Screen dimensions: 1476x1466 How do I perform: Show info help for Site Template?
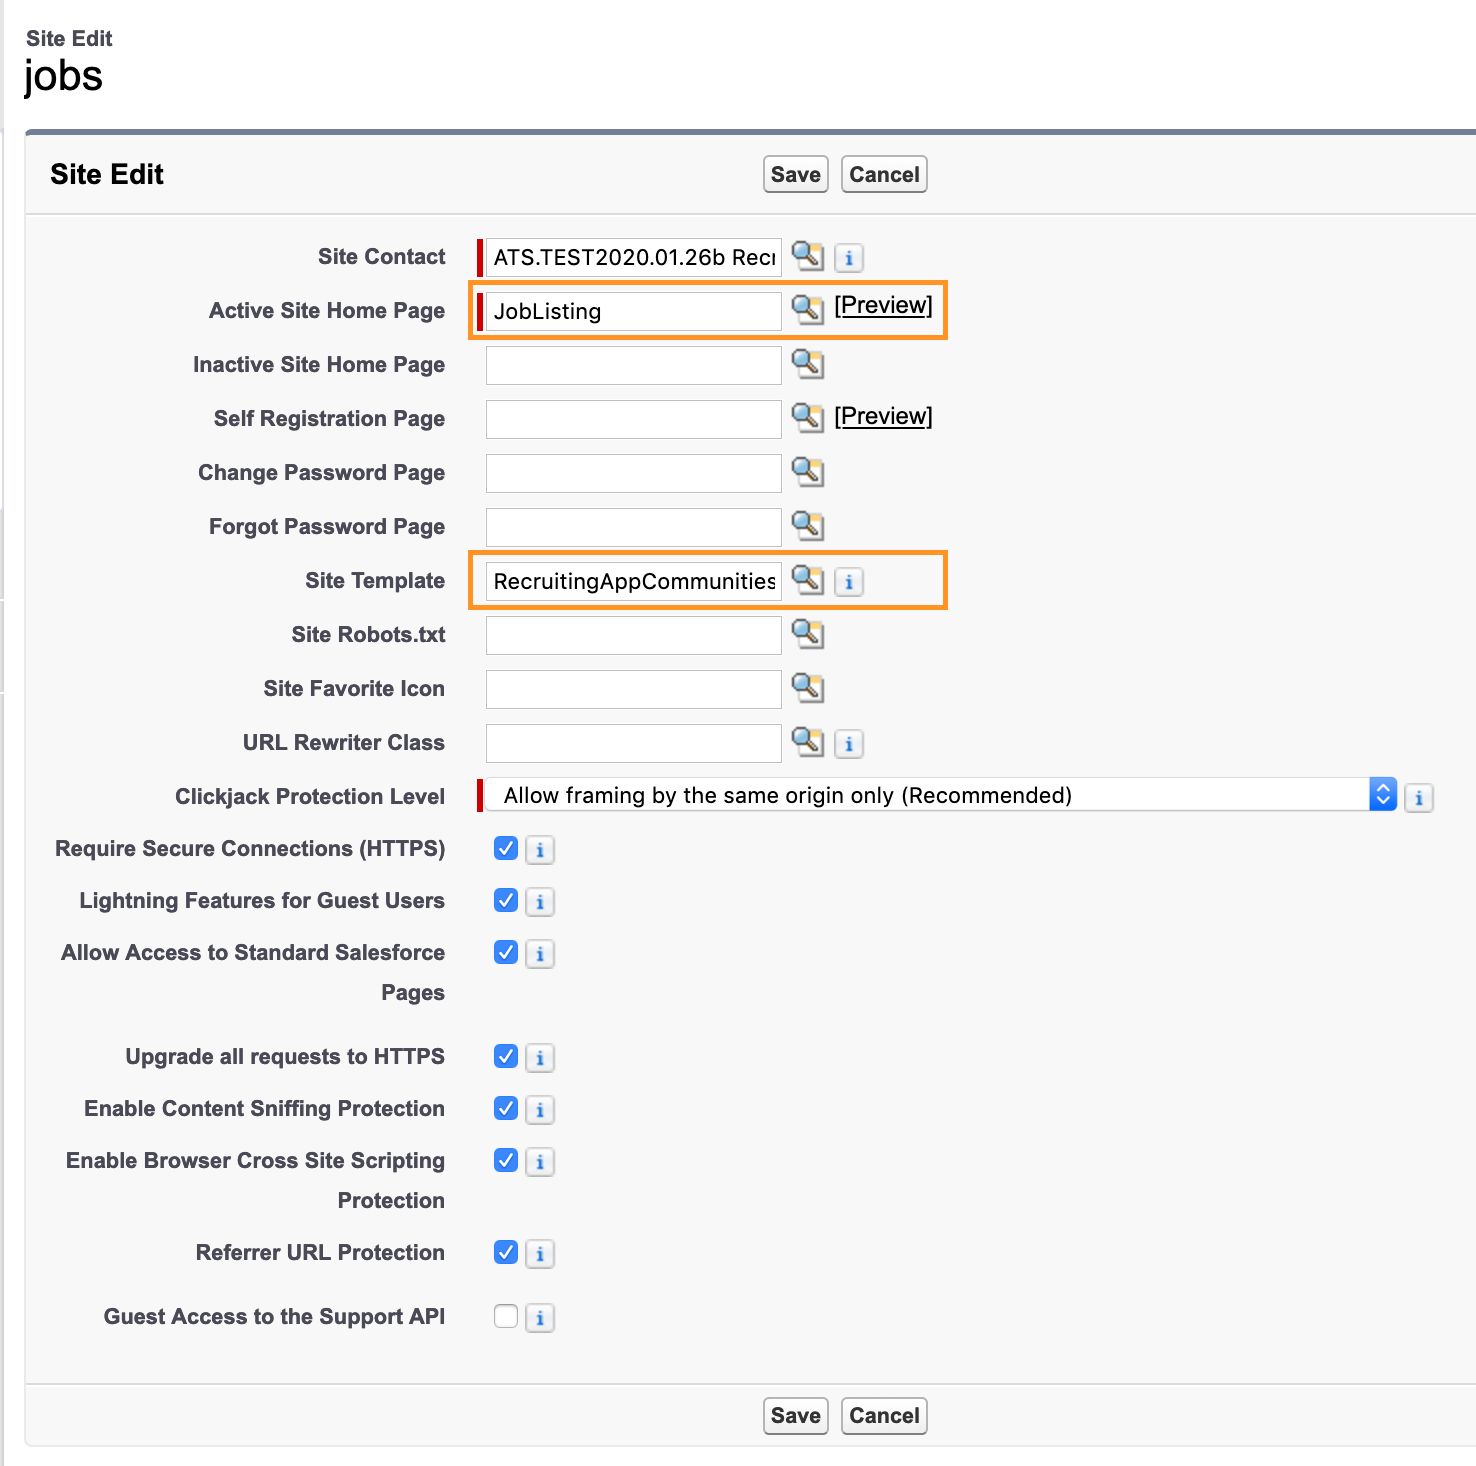[x=849, y=582]
